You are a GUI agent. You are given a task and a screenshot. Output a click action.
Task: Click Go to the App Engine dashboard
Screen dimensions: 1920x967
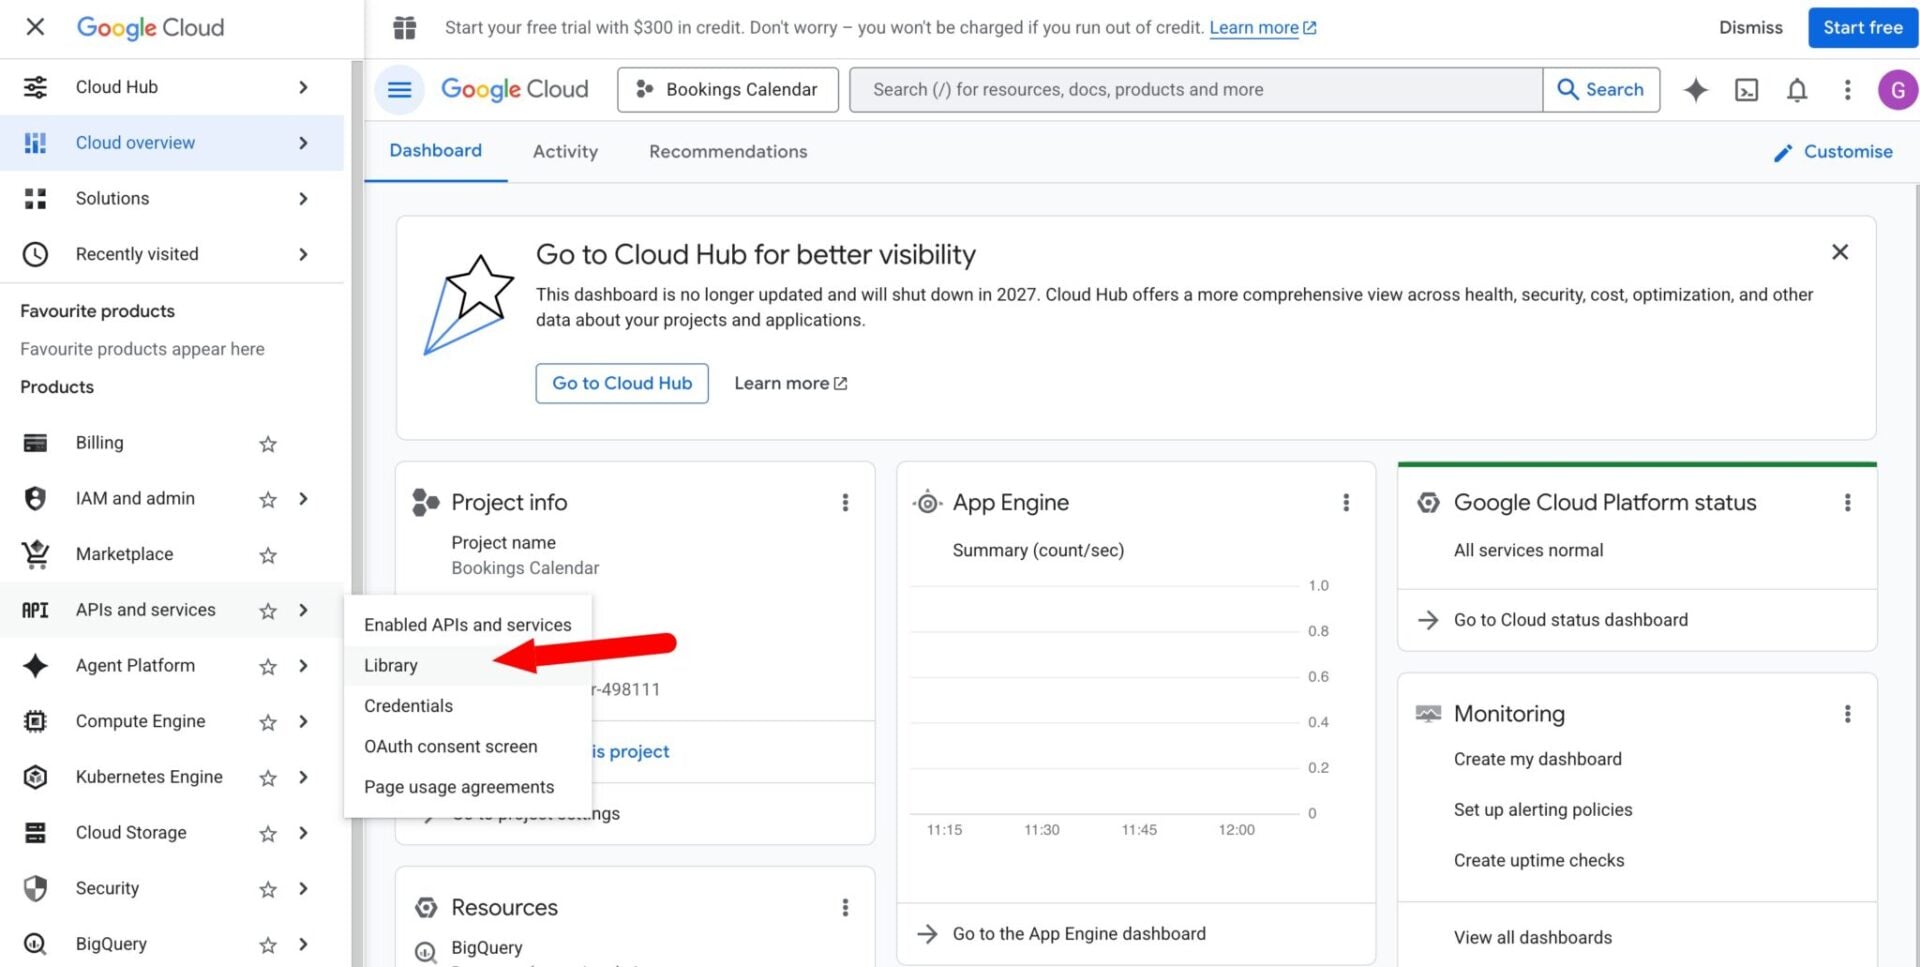[1079, 934]
